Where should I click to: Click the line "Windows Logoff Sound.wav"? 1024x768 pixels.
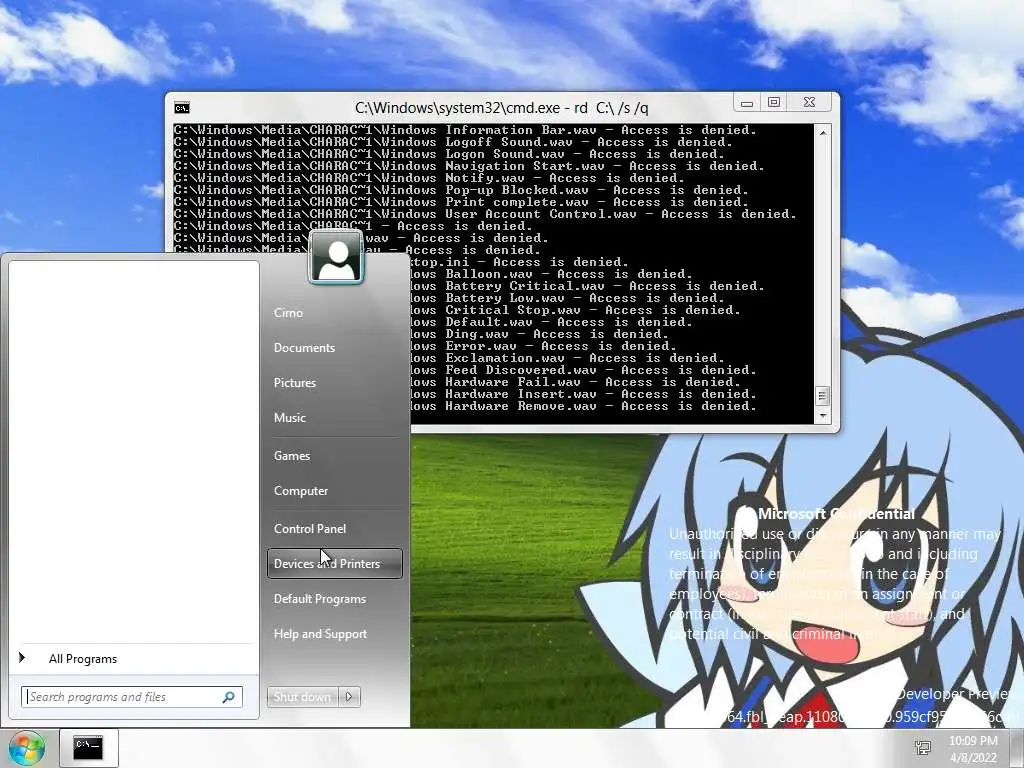coord(453,142)
